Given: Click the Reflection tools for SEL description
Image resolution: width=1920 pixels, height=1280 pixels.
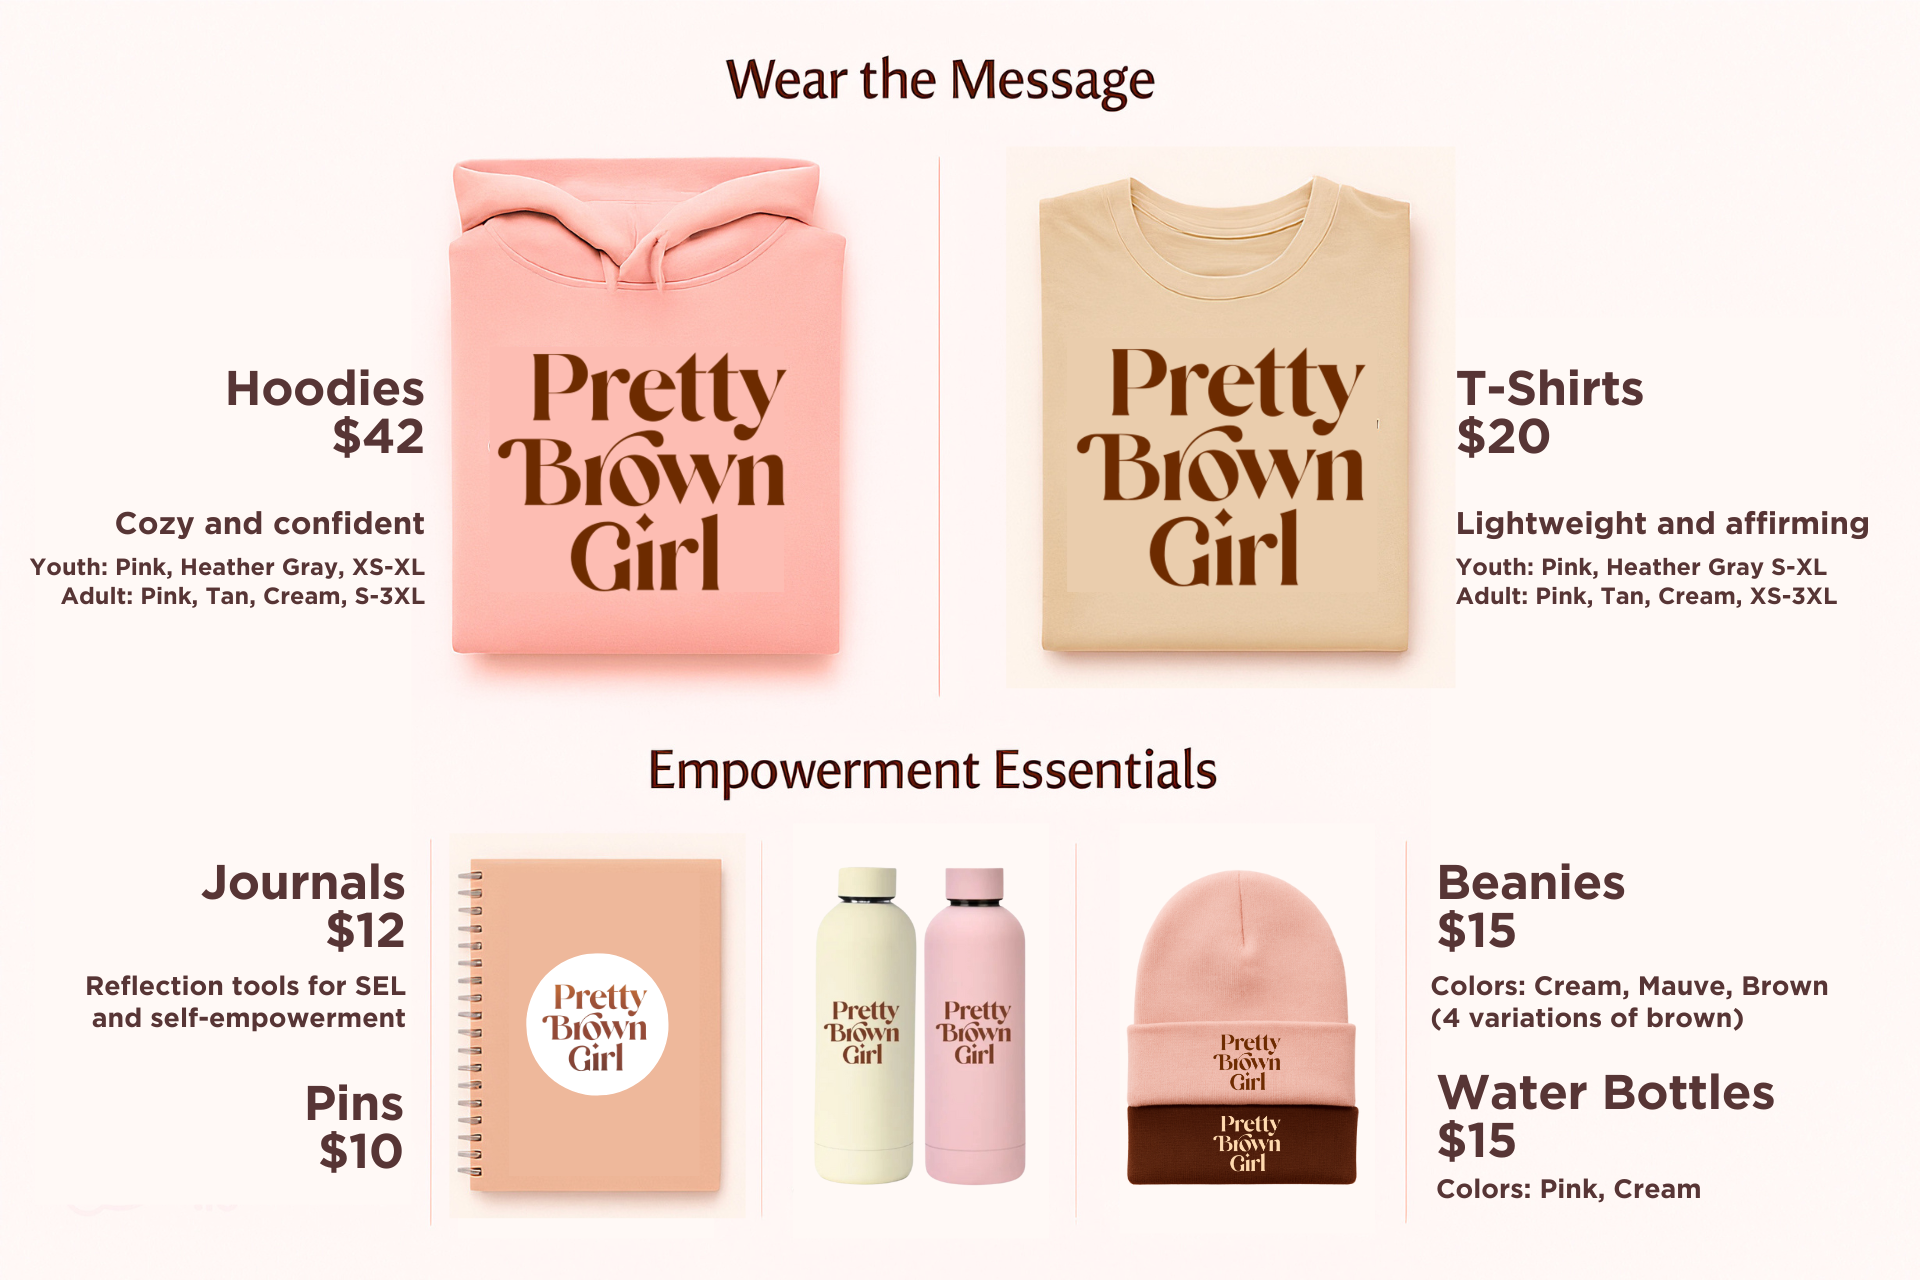Looking at the screenshot, I should coord(246,1002).
